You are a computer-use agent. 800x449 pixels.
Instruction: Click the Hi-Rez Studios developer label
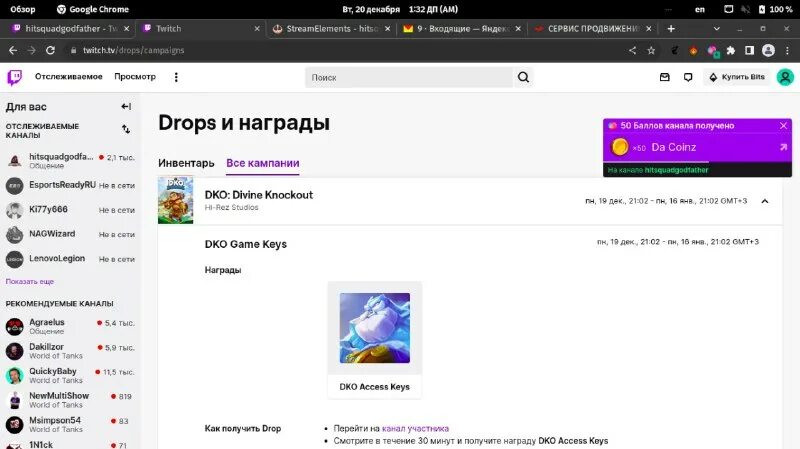point(231,207)
